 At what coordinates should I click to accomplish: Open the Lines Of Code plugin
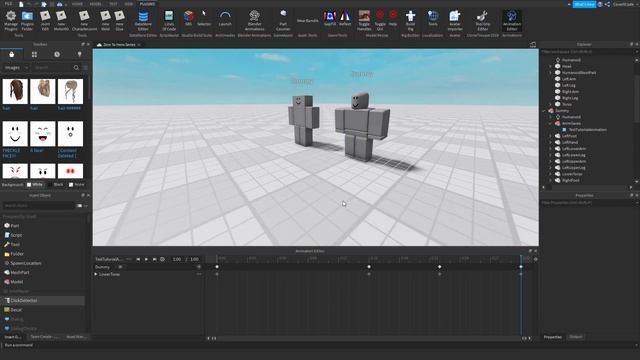pyautogui.click(x=169, y=20)
